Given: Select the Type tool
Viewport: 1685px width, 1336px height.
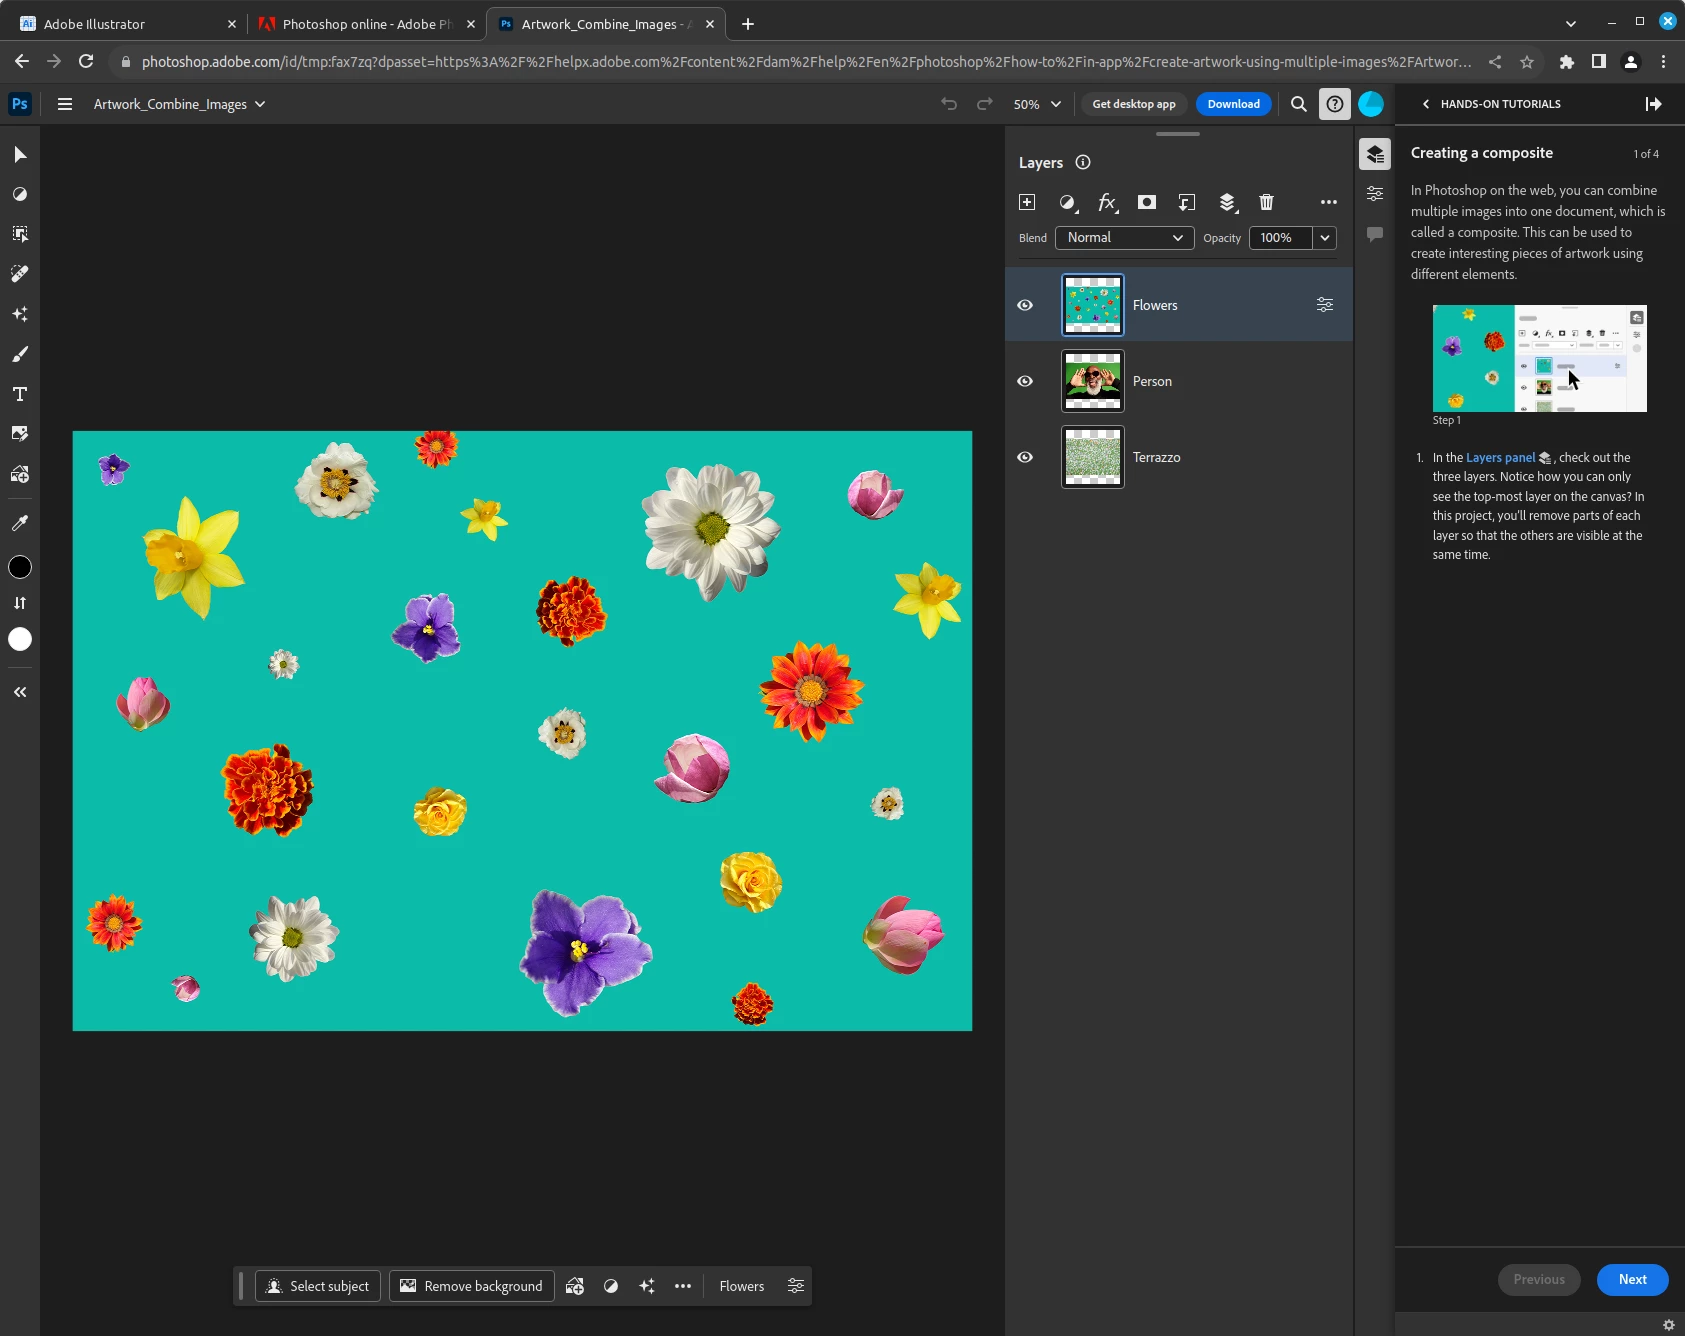Looking at the screenshot, I should pyautogui.click(x=20, y=394).
